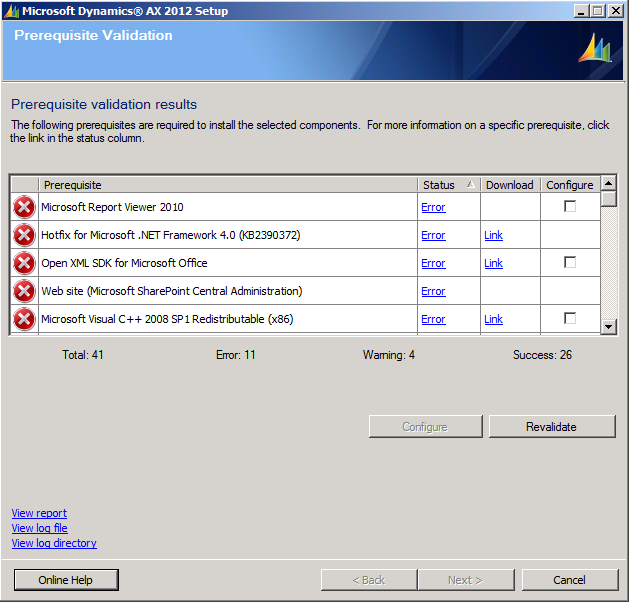
Task: Click error icon for Open XML SDK row
Action: pyautogui.click(x=24, y=263)
